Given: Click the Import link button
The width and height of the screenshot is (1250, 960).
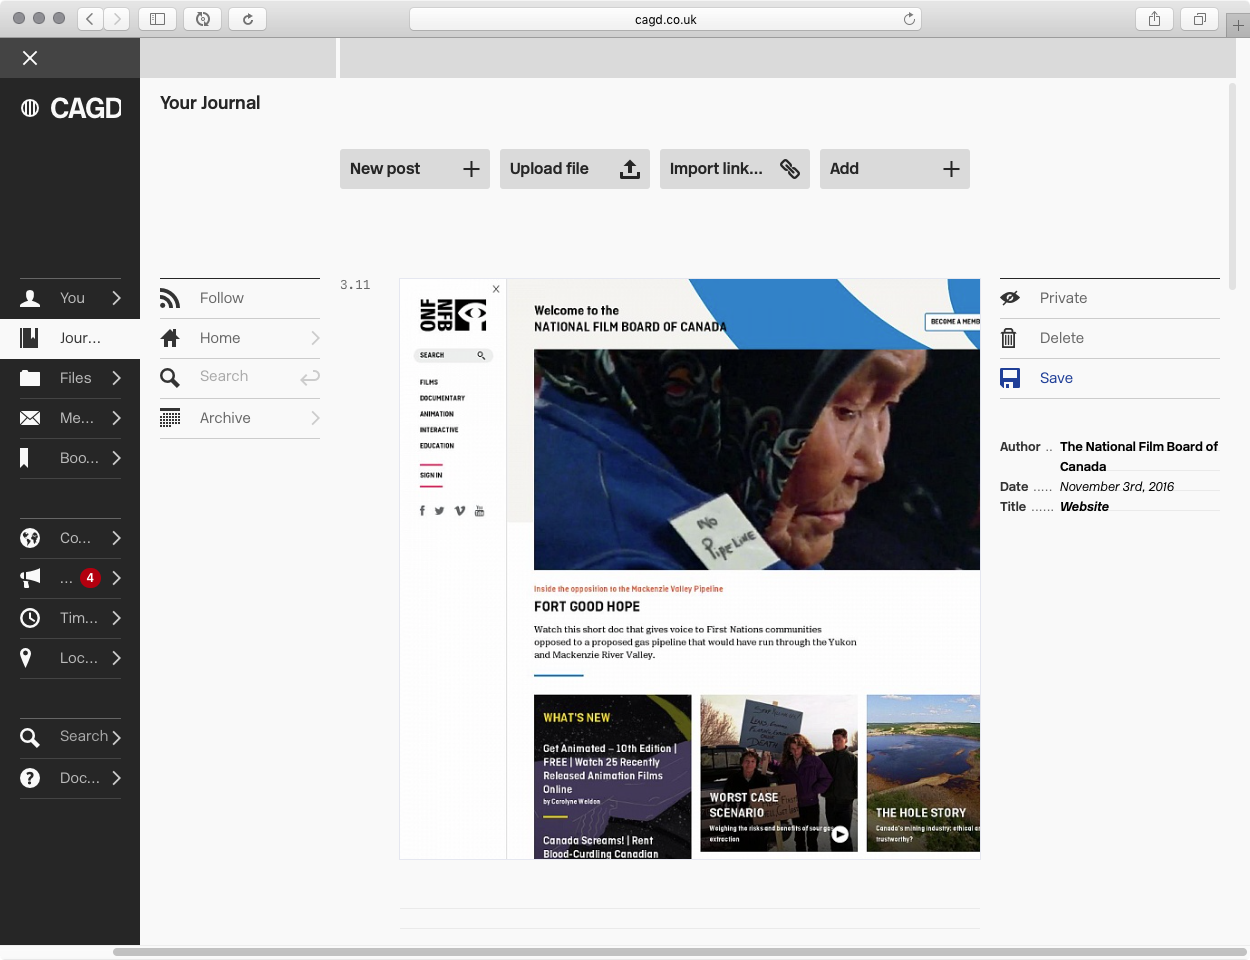Looking at the screenshot, I should 735,169.
